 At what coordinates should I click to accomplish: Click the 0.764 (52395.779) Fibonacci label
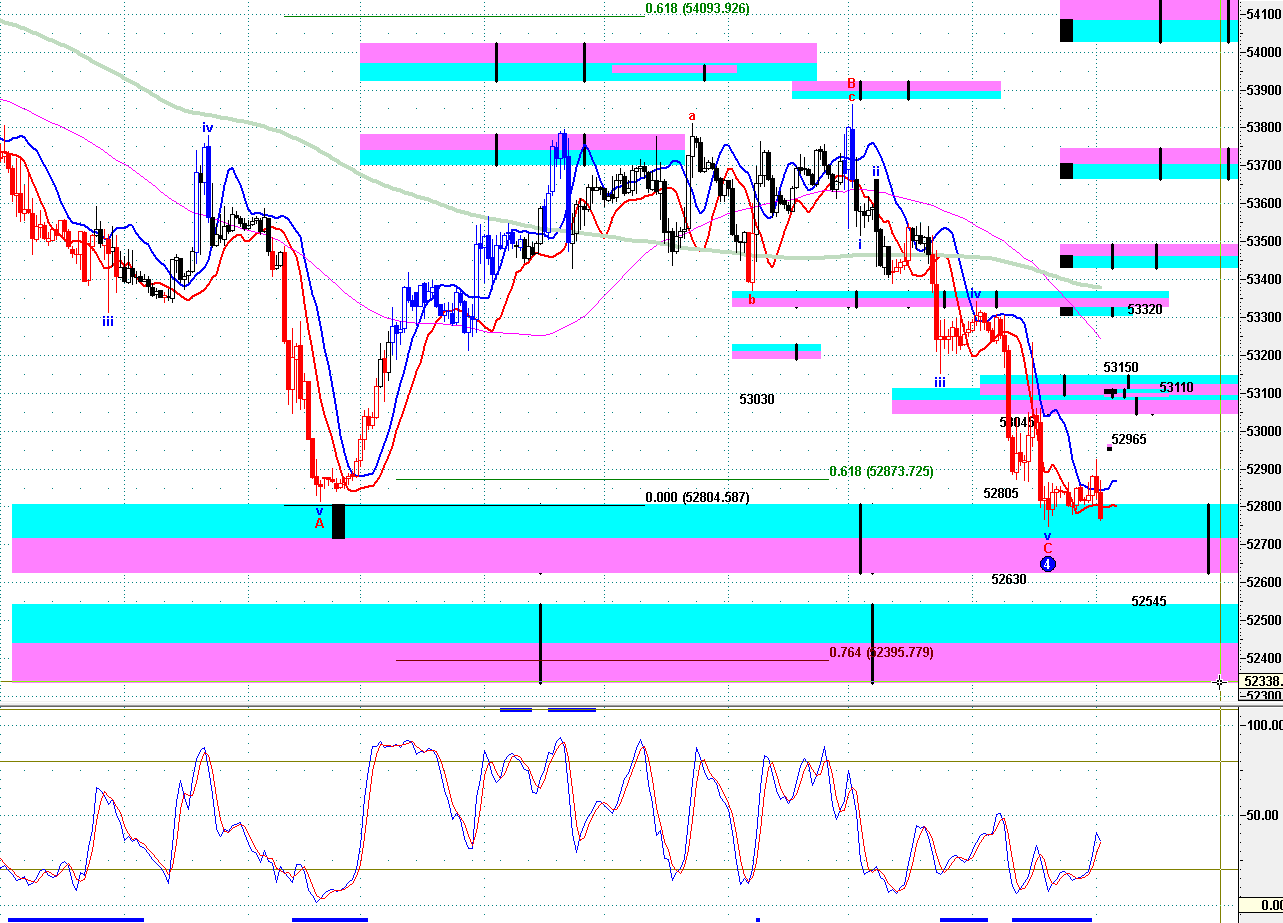click(x=881, y=653)
